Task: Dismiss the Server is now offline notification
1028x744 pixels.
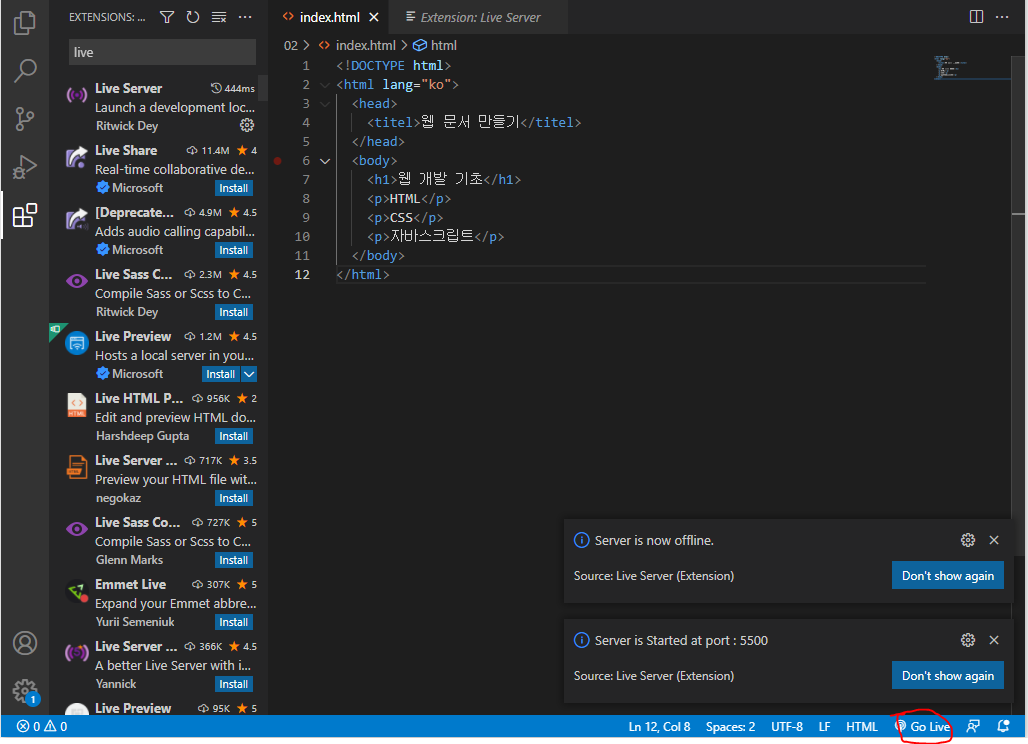Action: 994,540
